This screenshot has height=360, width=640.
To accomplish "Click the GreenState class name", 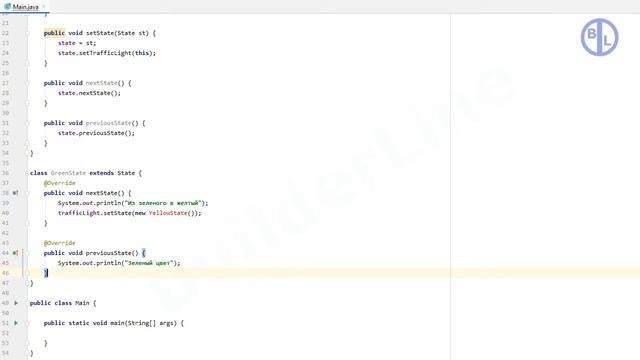I will 68,173.
